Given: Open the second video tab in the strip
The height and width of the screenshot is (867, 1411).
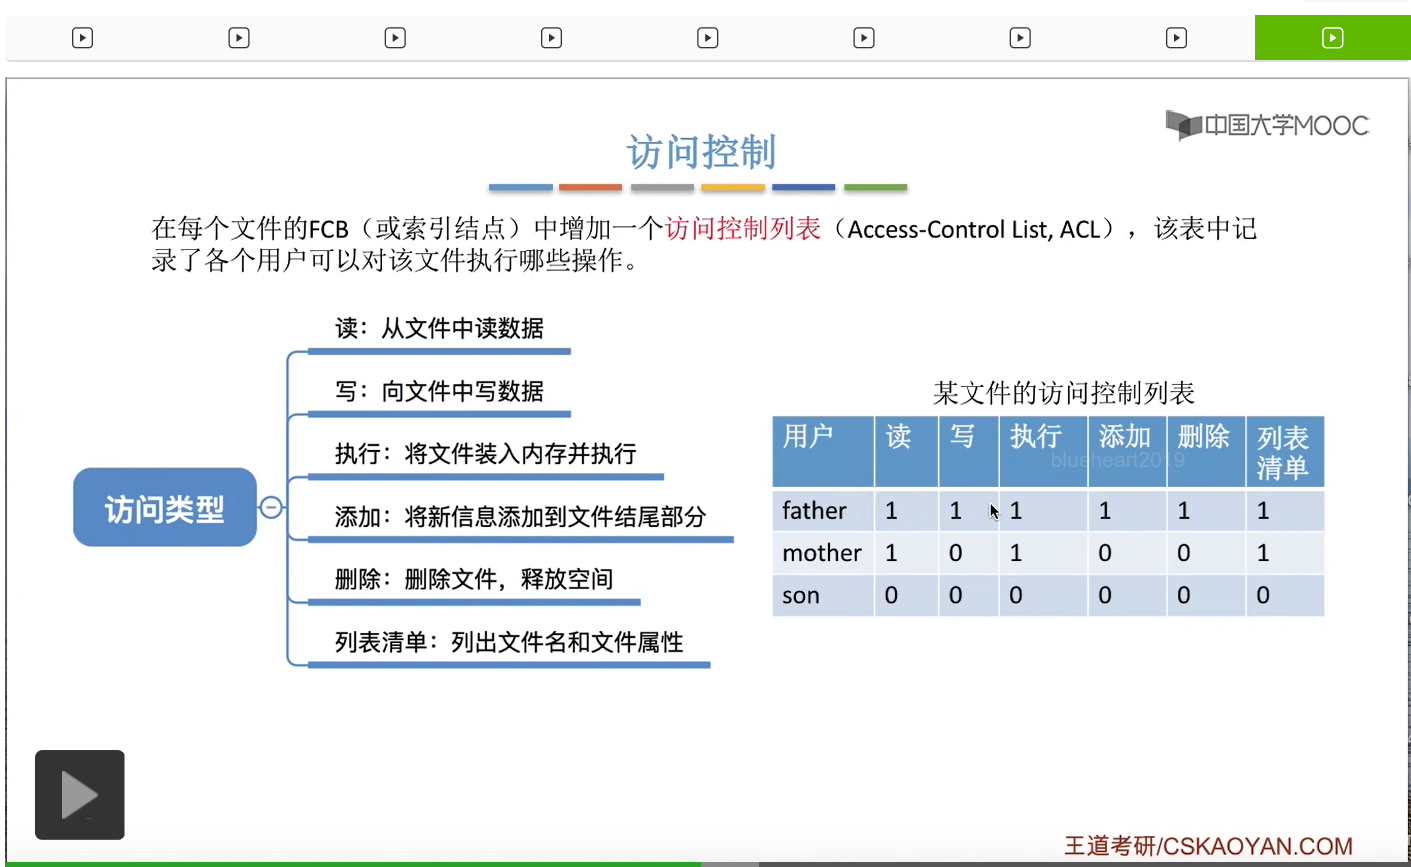Looking at the screenshot, I should click(x=239, y=38).
